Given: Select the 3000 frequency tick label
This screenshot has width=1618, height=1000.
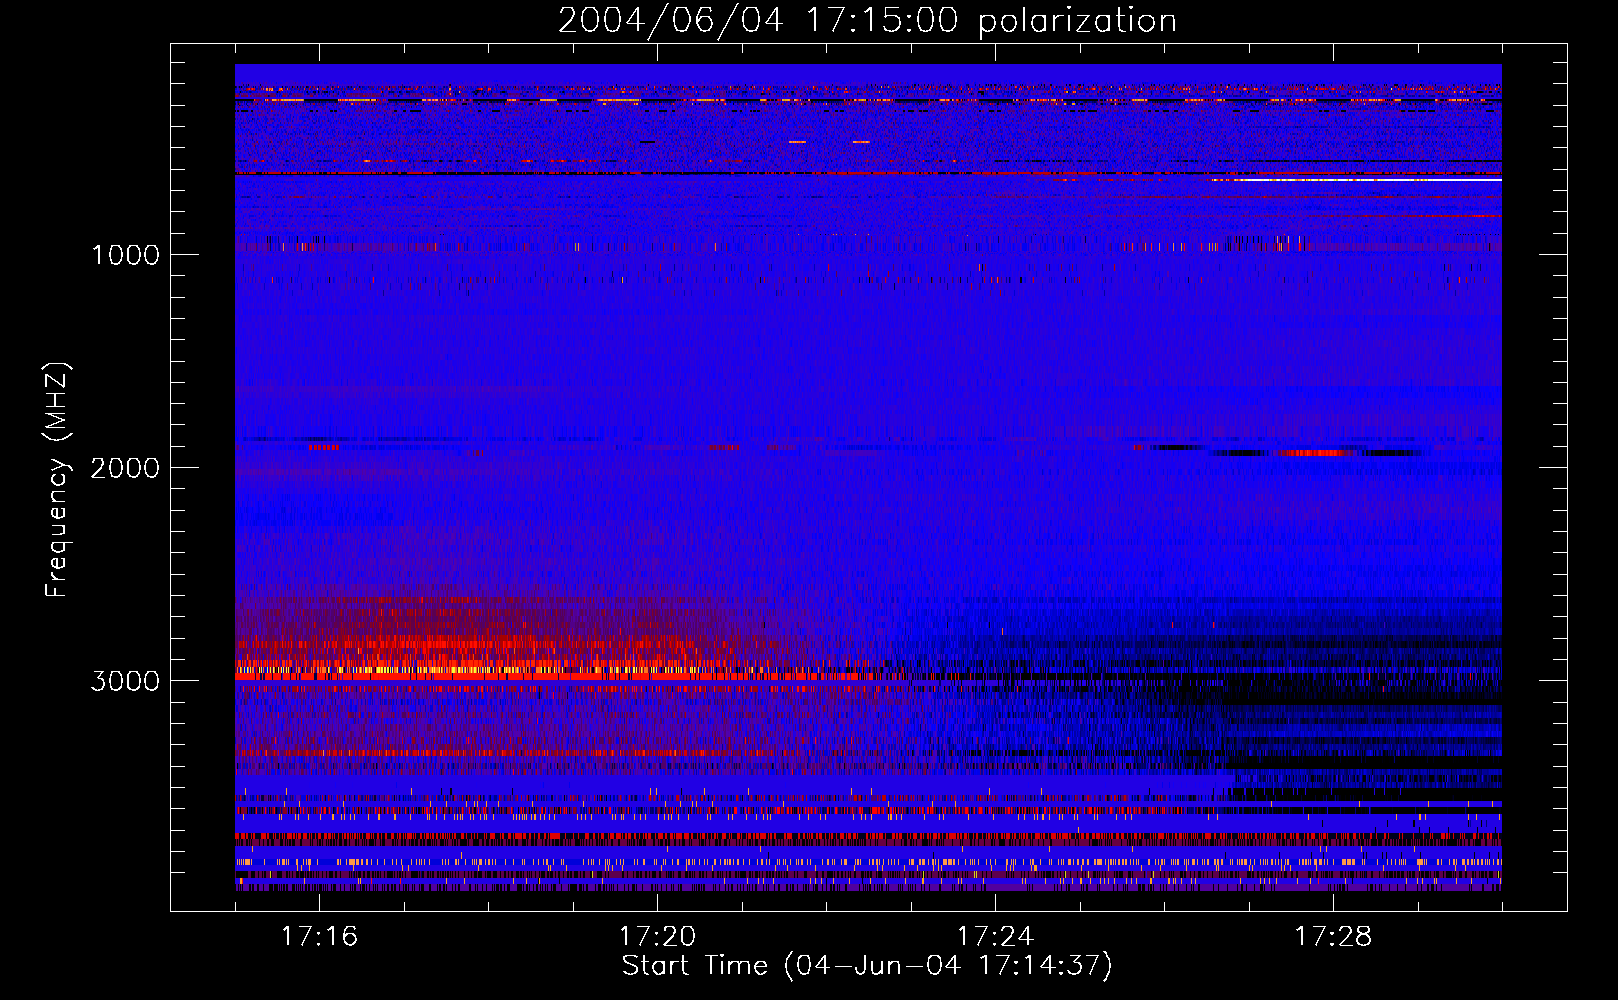Looking at the screenshot, I should click(125, 681).
